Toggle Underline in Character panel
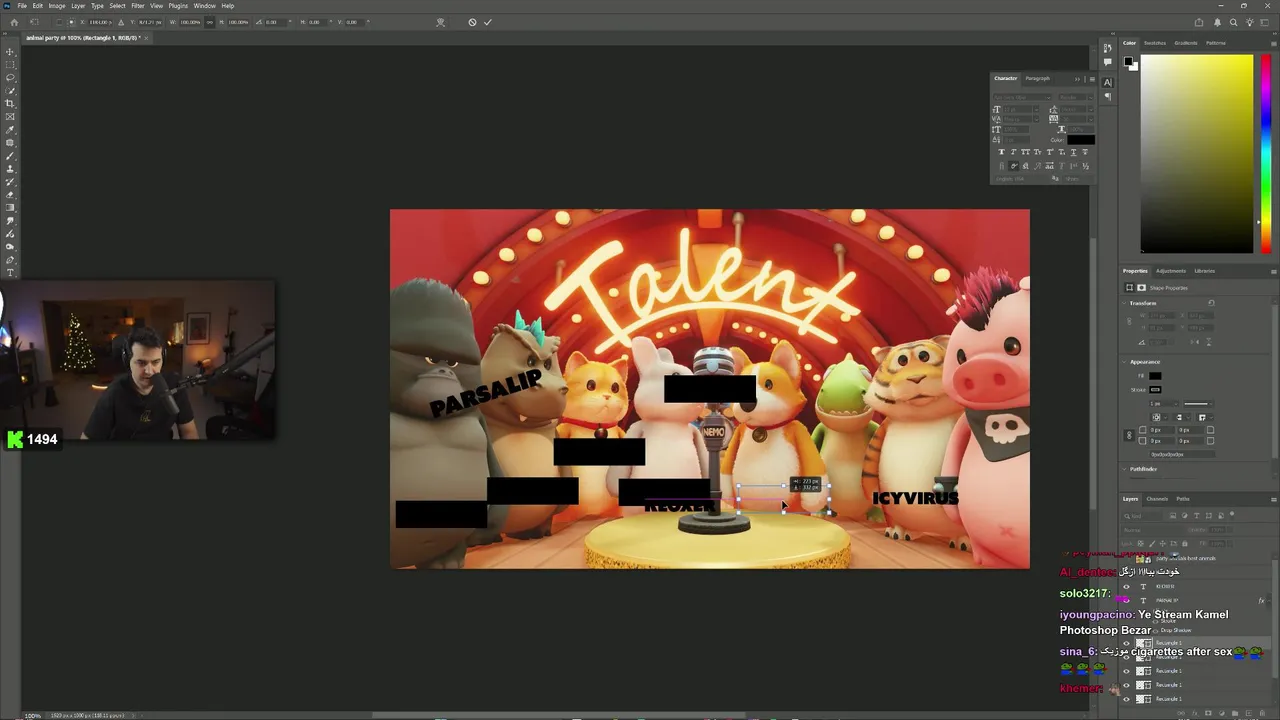 coord(1073,152)
